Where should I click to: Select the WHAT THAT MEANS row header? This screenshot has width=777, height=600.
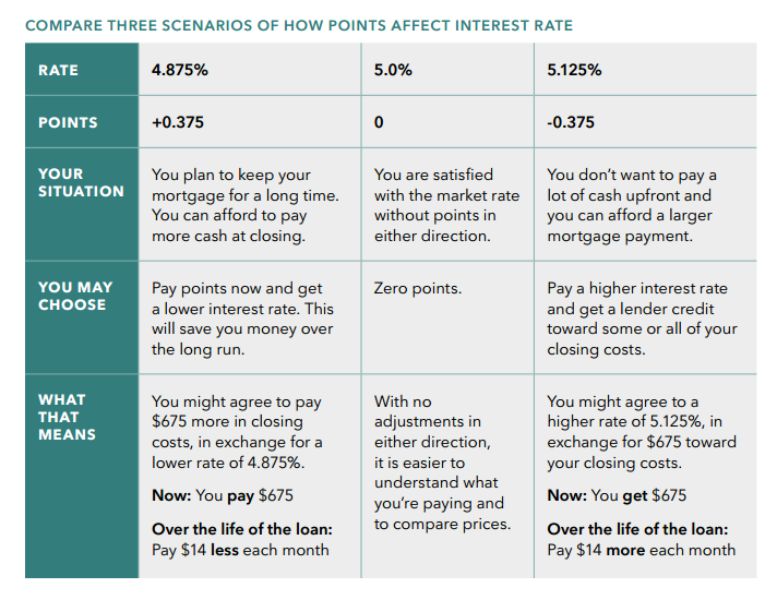(x=68, y=418)
